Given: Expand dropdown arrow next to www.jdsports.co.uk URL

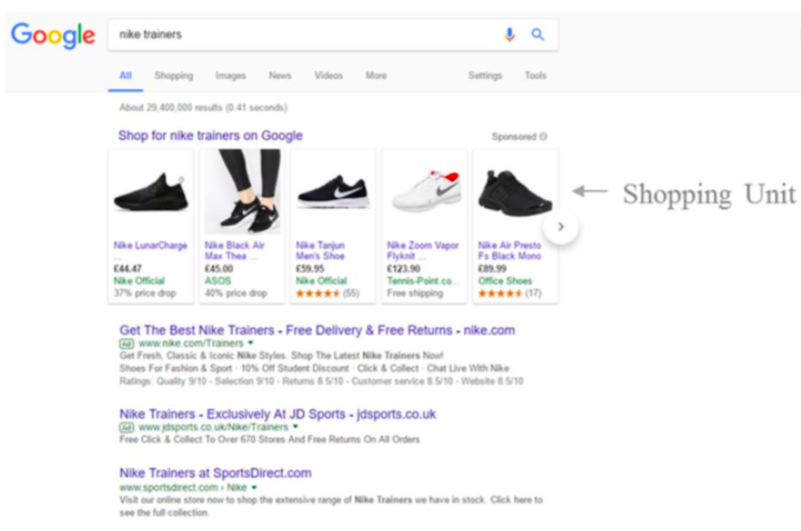Looking at the screenshot, I should (x=295, y=427).
